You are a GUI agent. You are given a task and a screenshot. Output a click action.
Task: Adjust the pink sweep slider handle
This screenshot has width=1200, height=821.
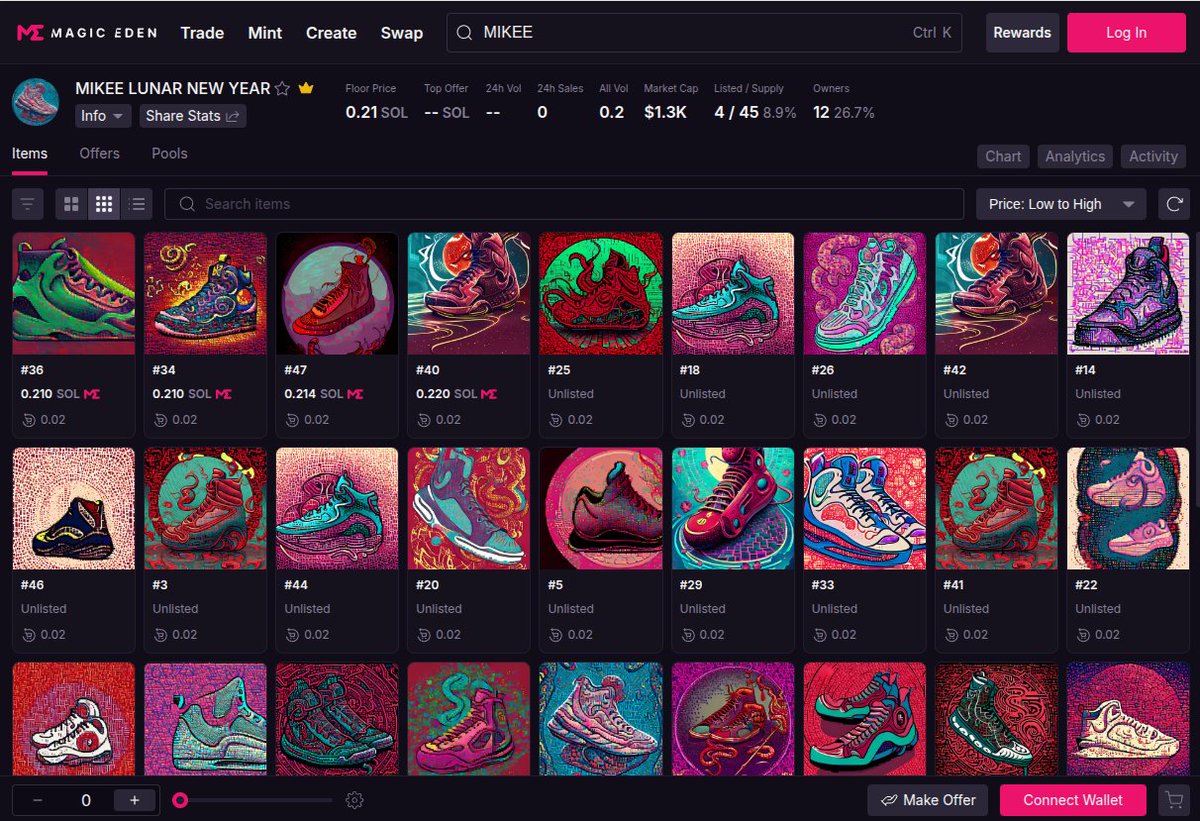(180, 800)
